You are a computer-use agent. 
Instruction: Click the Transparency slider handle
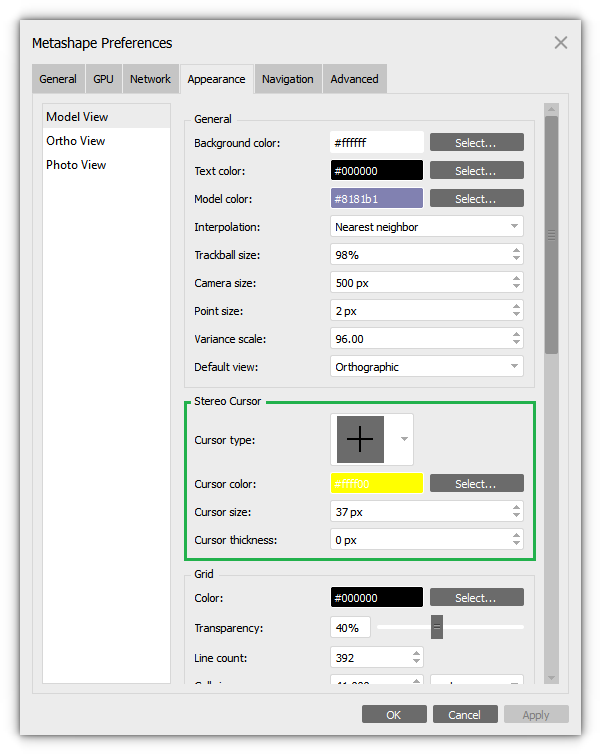(x=437, y=627)
